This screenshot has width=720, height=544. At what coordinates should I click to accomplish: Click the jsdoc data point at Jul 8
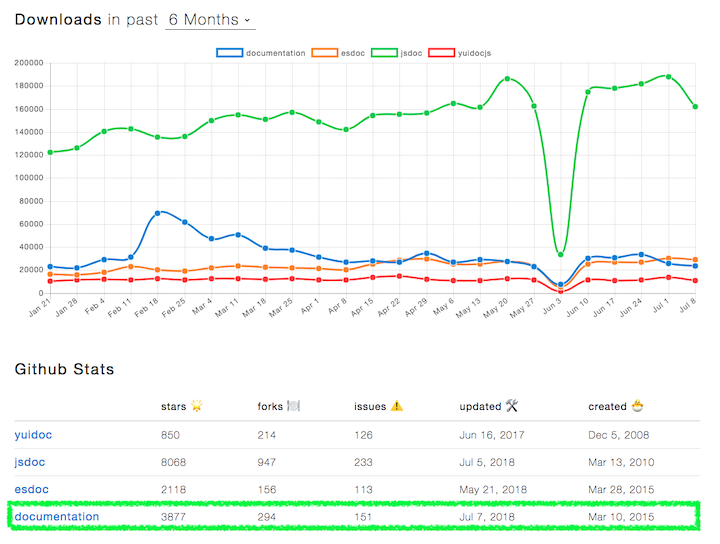pos(695,107)
